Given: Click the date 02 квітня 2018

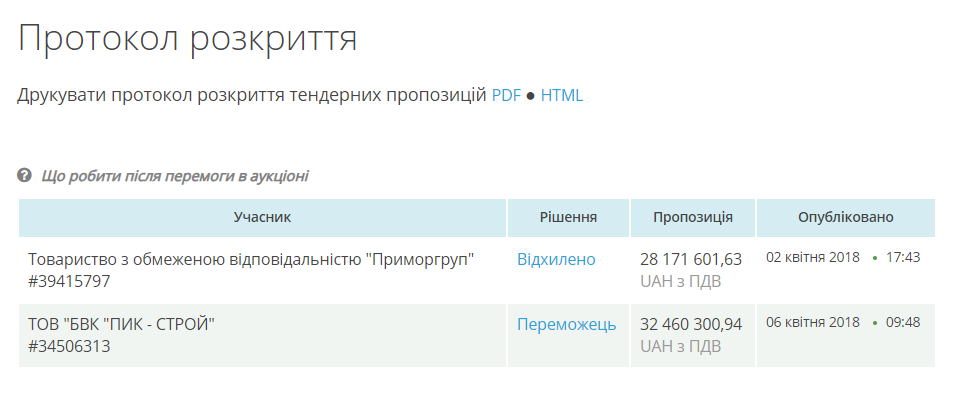Looking at the screenshot, I should 812,257.
